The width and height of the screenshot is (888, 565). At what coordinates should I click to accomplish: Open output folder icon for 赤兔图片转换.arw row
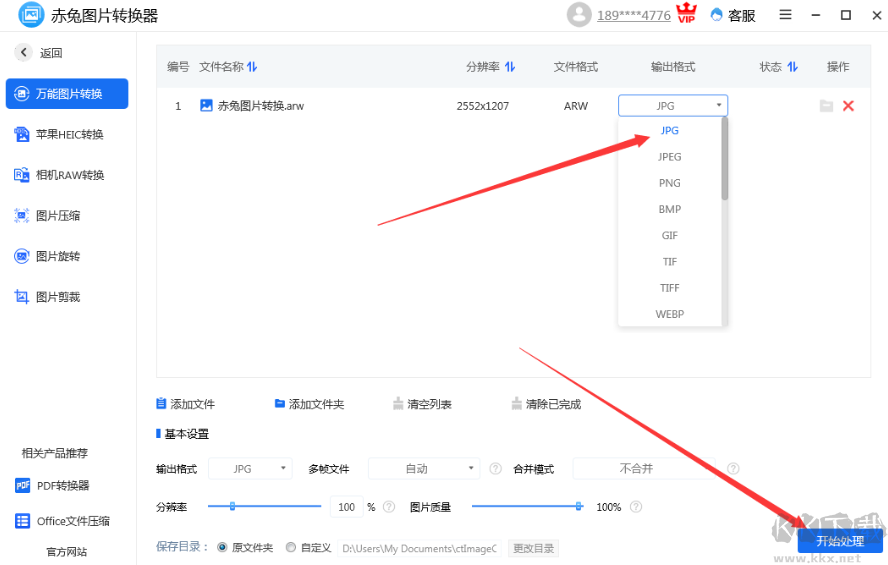click(826, 106)
